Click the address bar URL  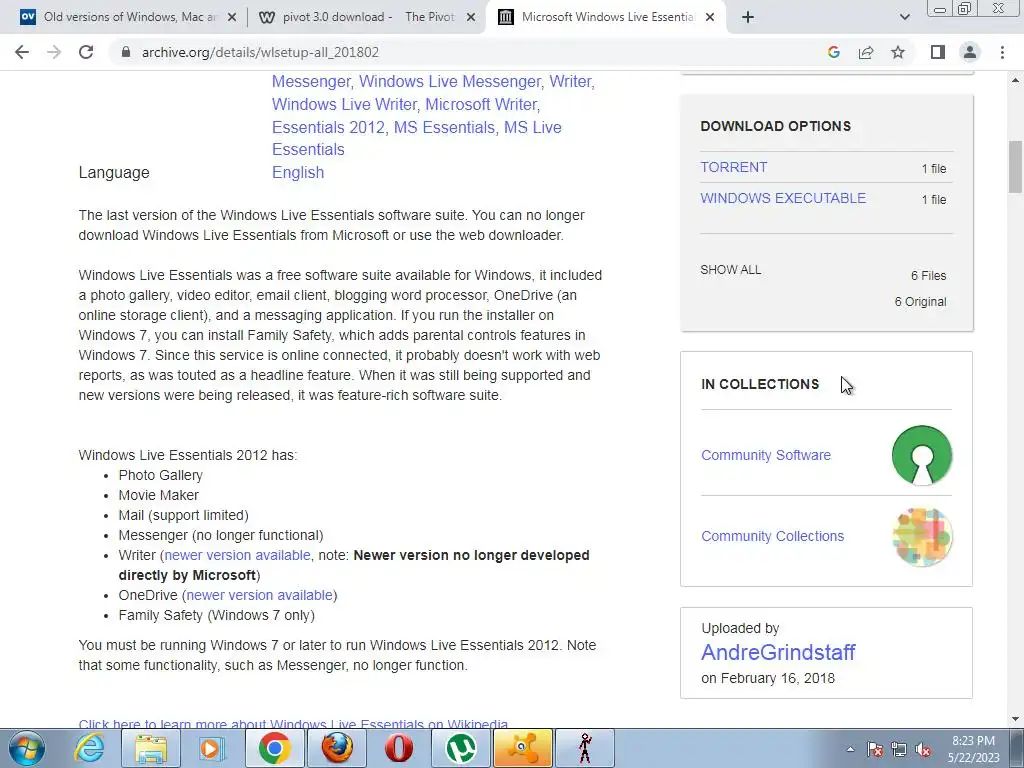coord(260,52)
